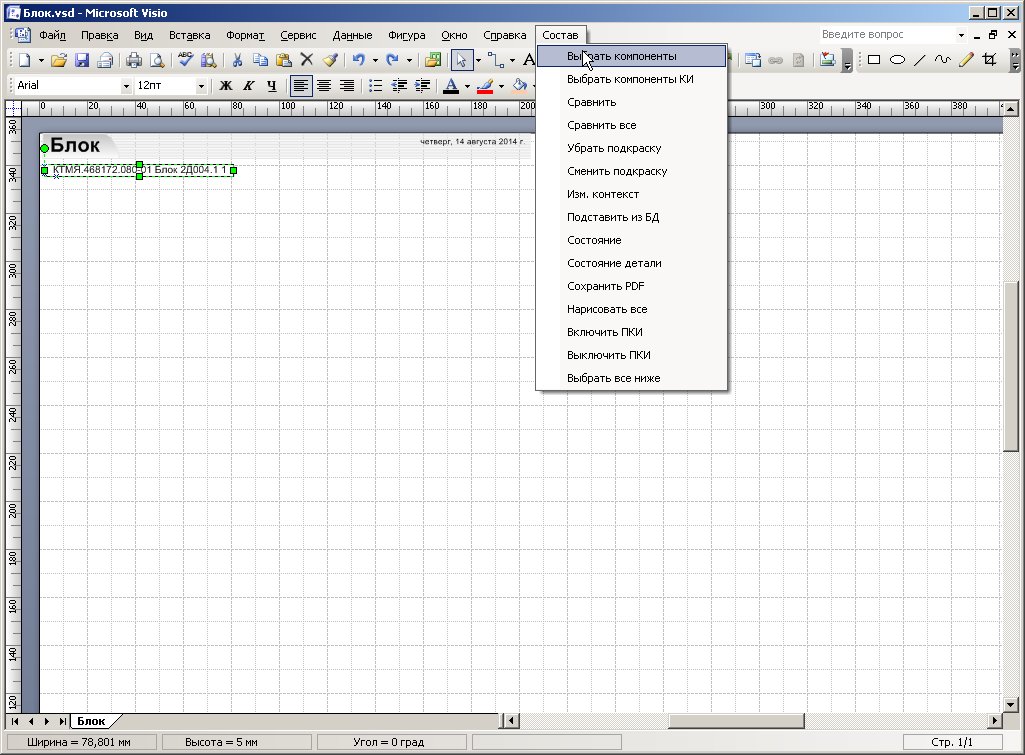Toggle bold Ж formatting
The height and width of the screenshot is (755, 1025).
(226, 86)
